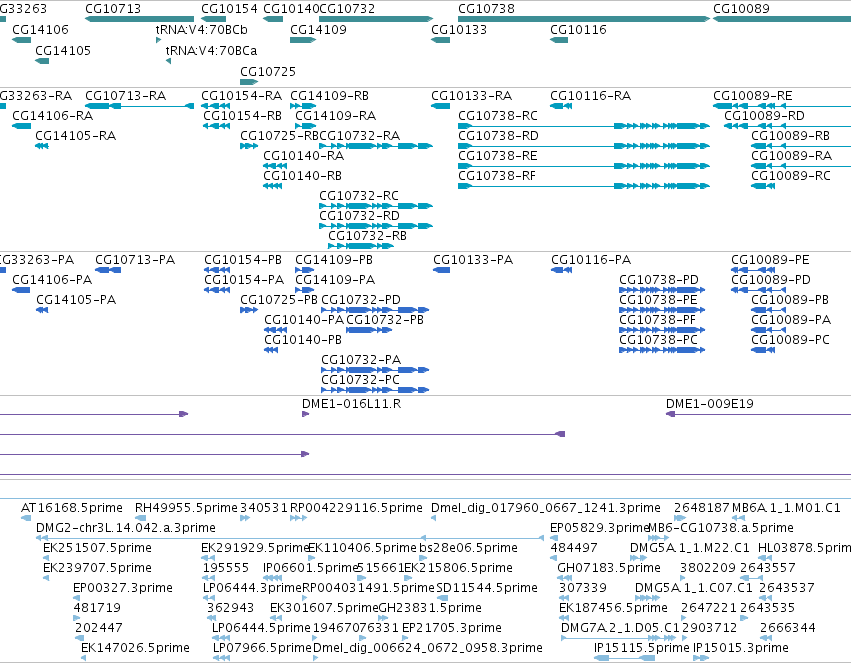Screen dimensions: 851x663
Task: Click the LP07966.5prime label
Action: pos(262,648)
